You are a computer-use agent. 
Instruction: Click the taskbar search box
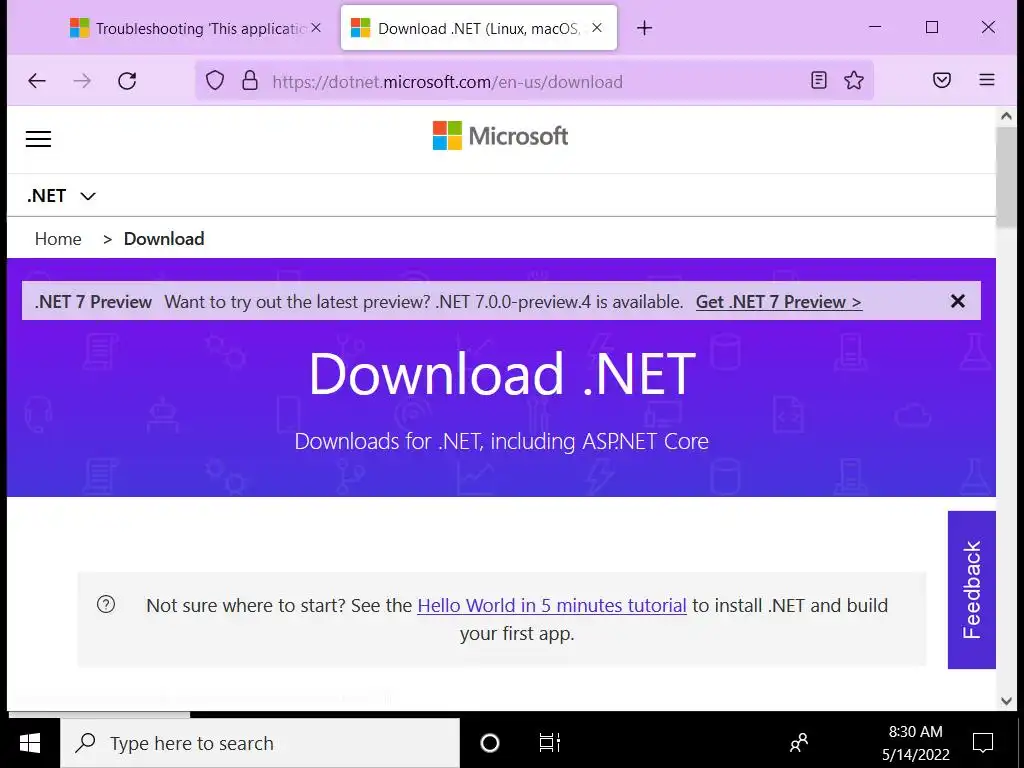point(261,743)
